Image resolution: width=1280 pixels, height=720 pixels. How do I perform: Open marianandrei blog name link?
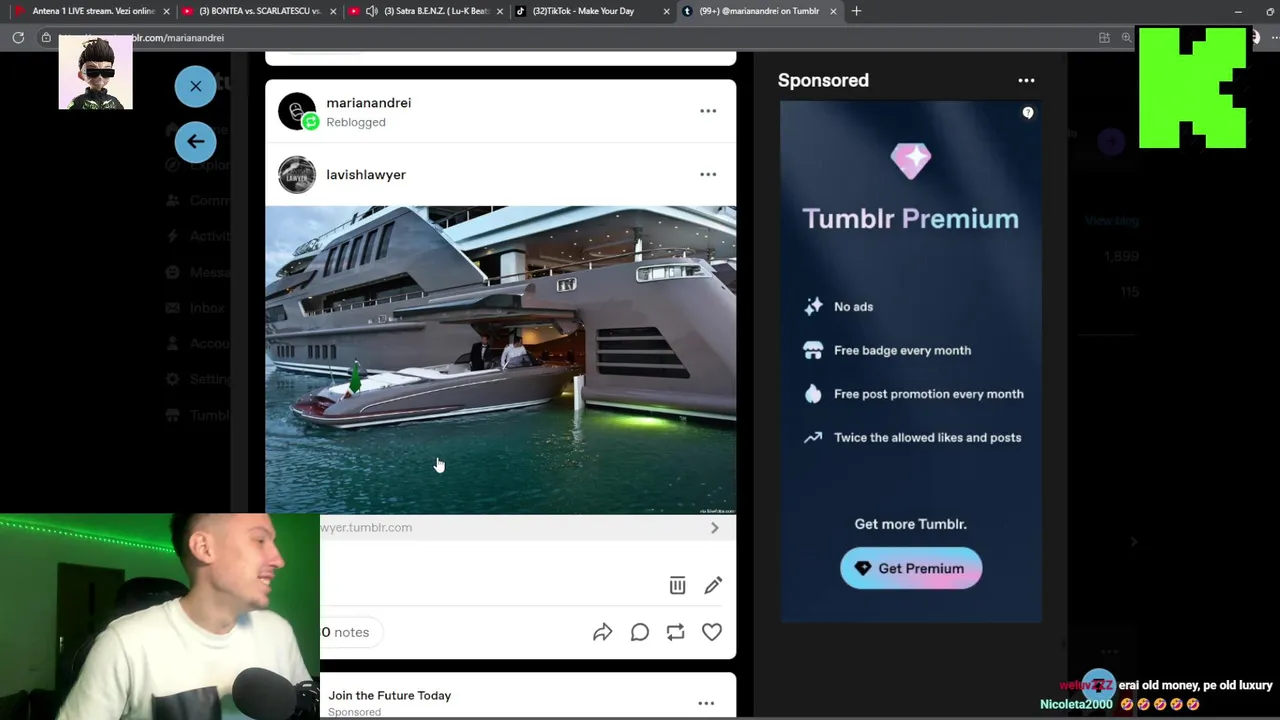(368, 102)
